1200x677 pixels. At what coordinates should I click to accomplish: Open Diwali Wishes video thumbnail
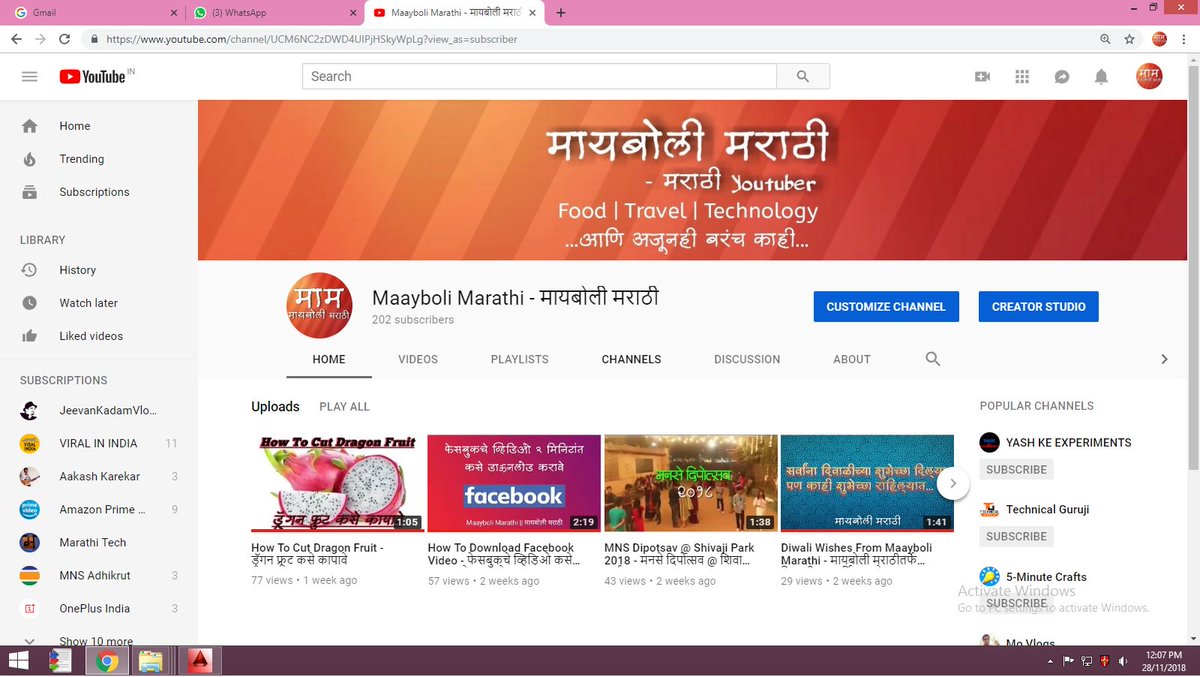coord(867,483)
